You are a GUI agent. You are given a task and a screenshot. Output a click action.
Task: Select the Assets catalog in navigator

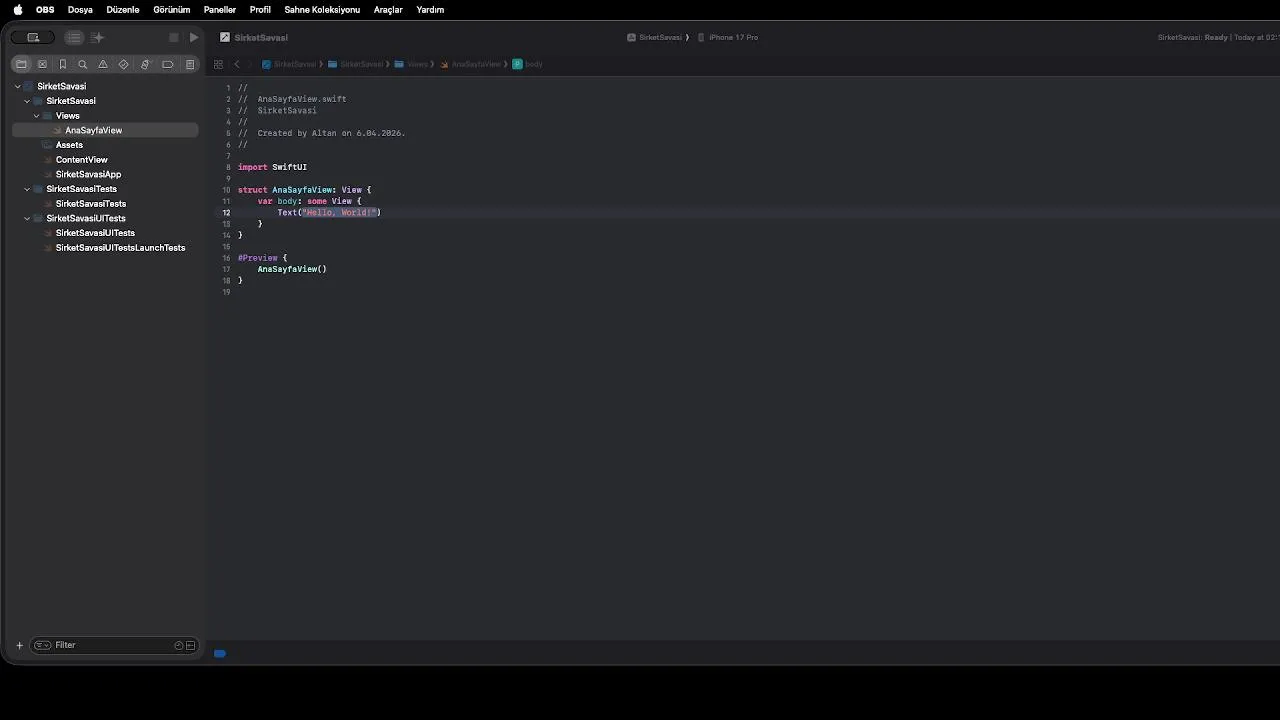105,145
